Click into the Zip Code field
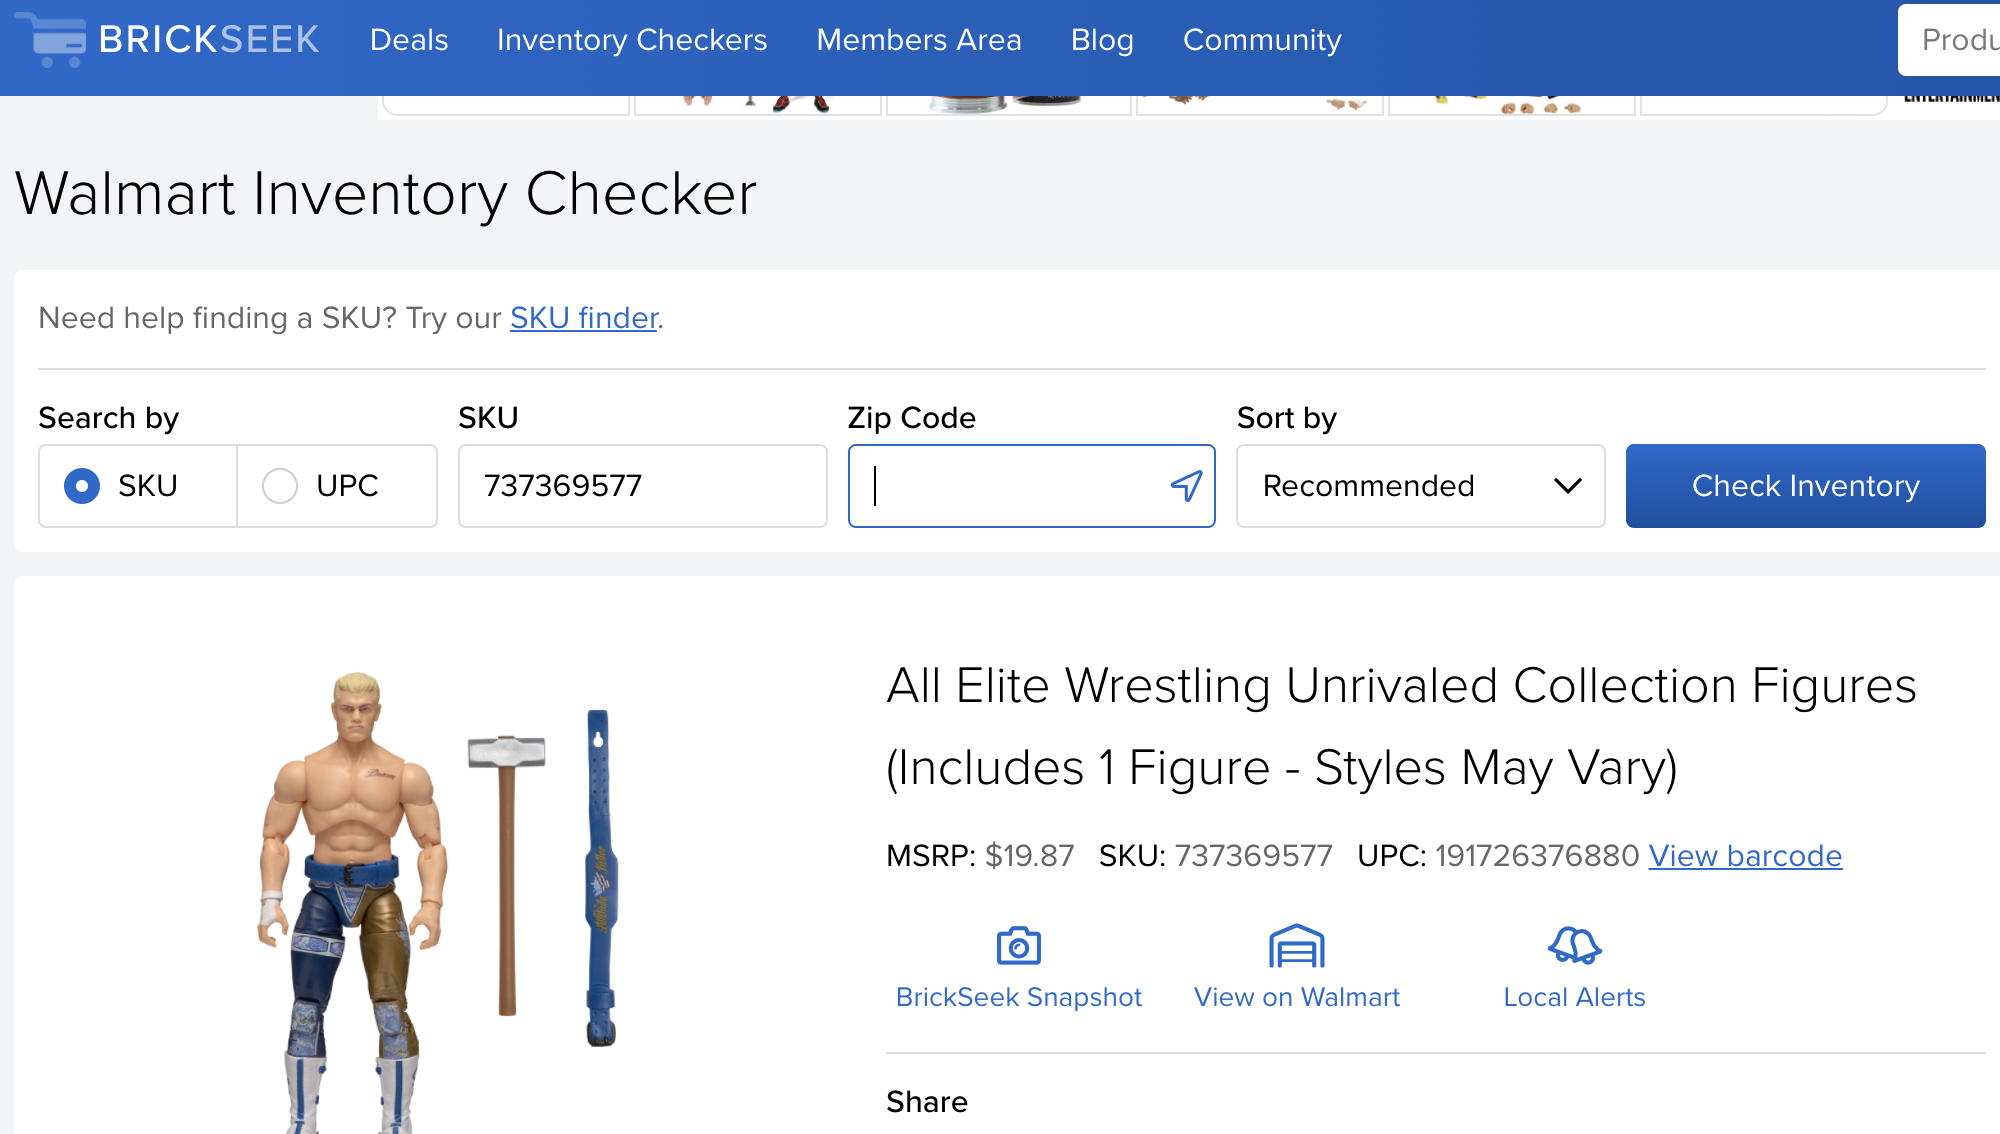Screen dimensions: 2000x1134 pos(1010,486)
